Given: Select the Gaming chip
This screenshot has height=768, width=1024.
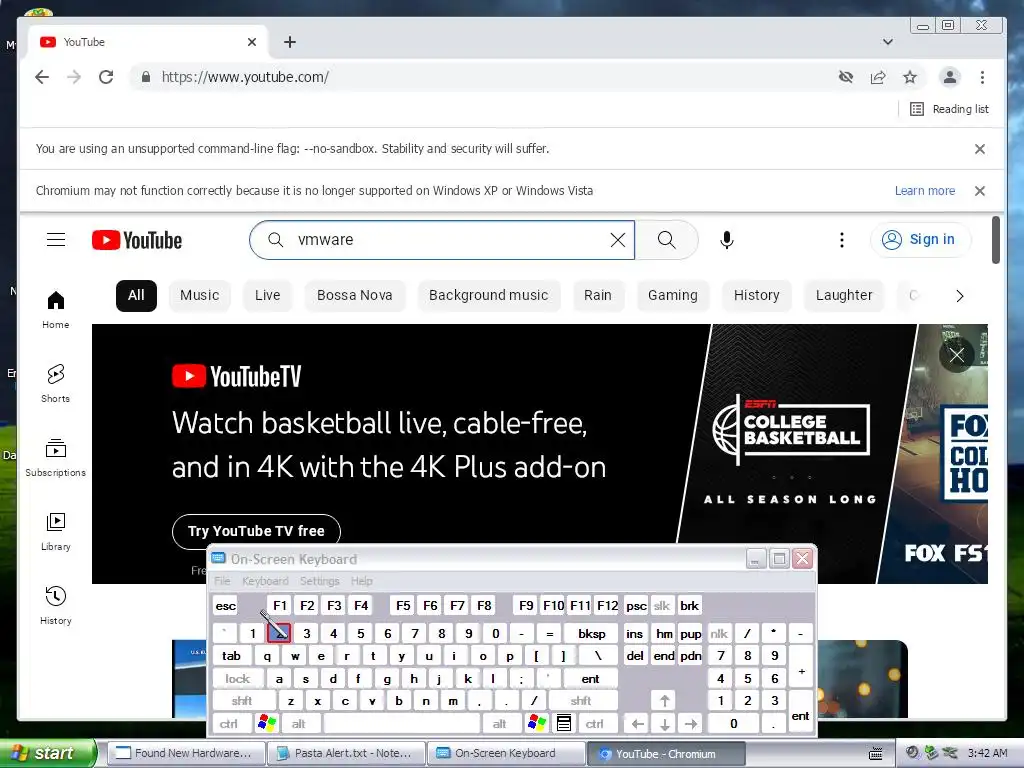Looking at the screenshot, I should [673, 295].
